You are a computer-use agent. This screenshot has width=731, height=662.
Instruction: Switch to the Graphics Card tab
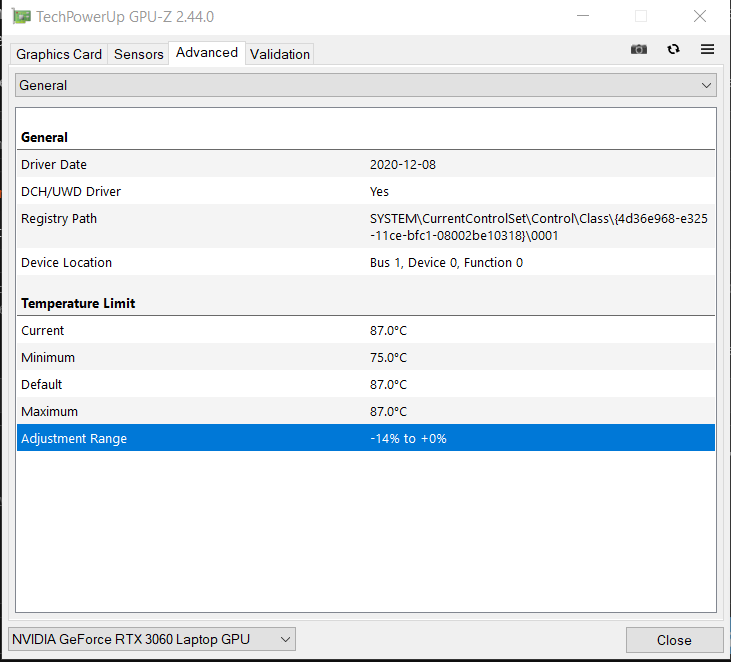59,54
